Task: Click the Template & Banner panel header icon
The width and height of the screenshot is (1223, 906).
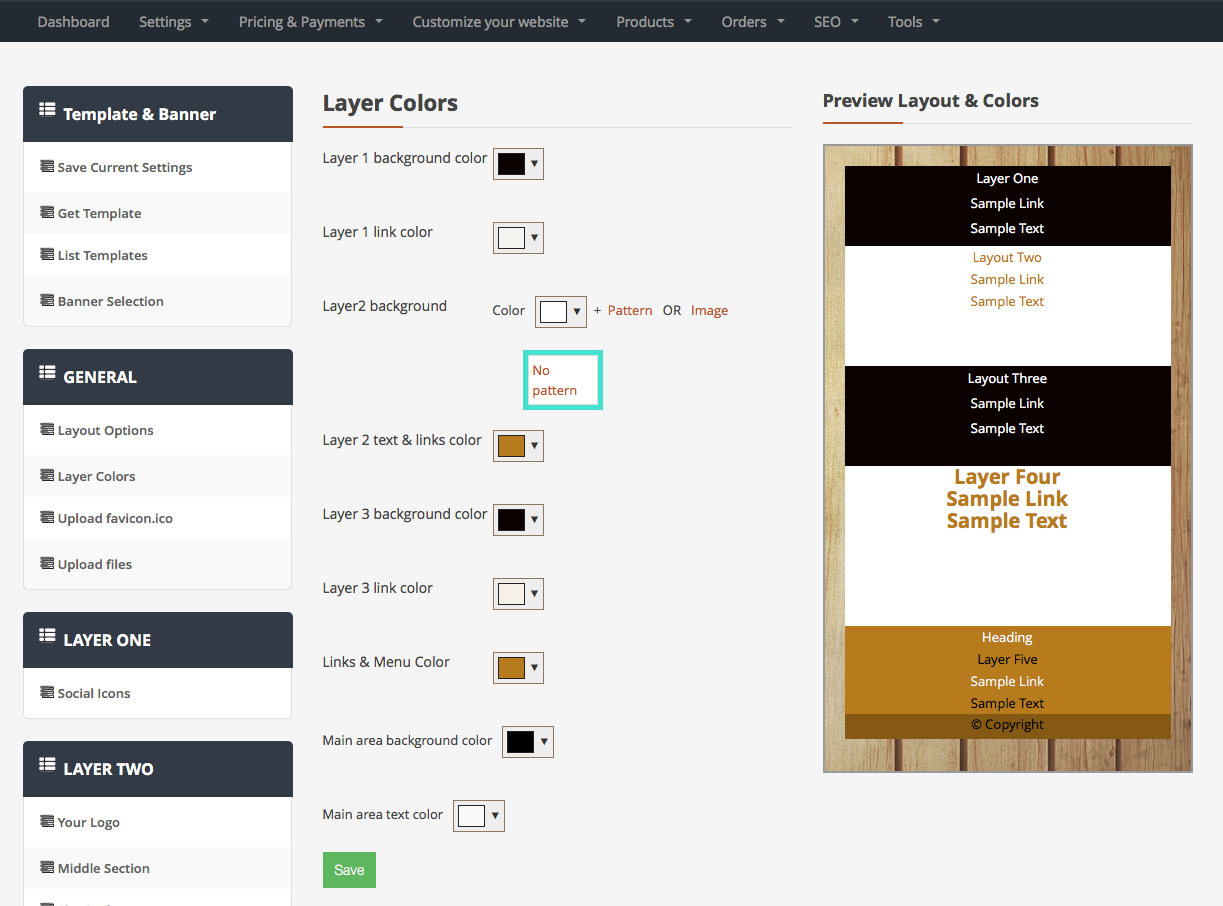Action: click(47, 113)
